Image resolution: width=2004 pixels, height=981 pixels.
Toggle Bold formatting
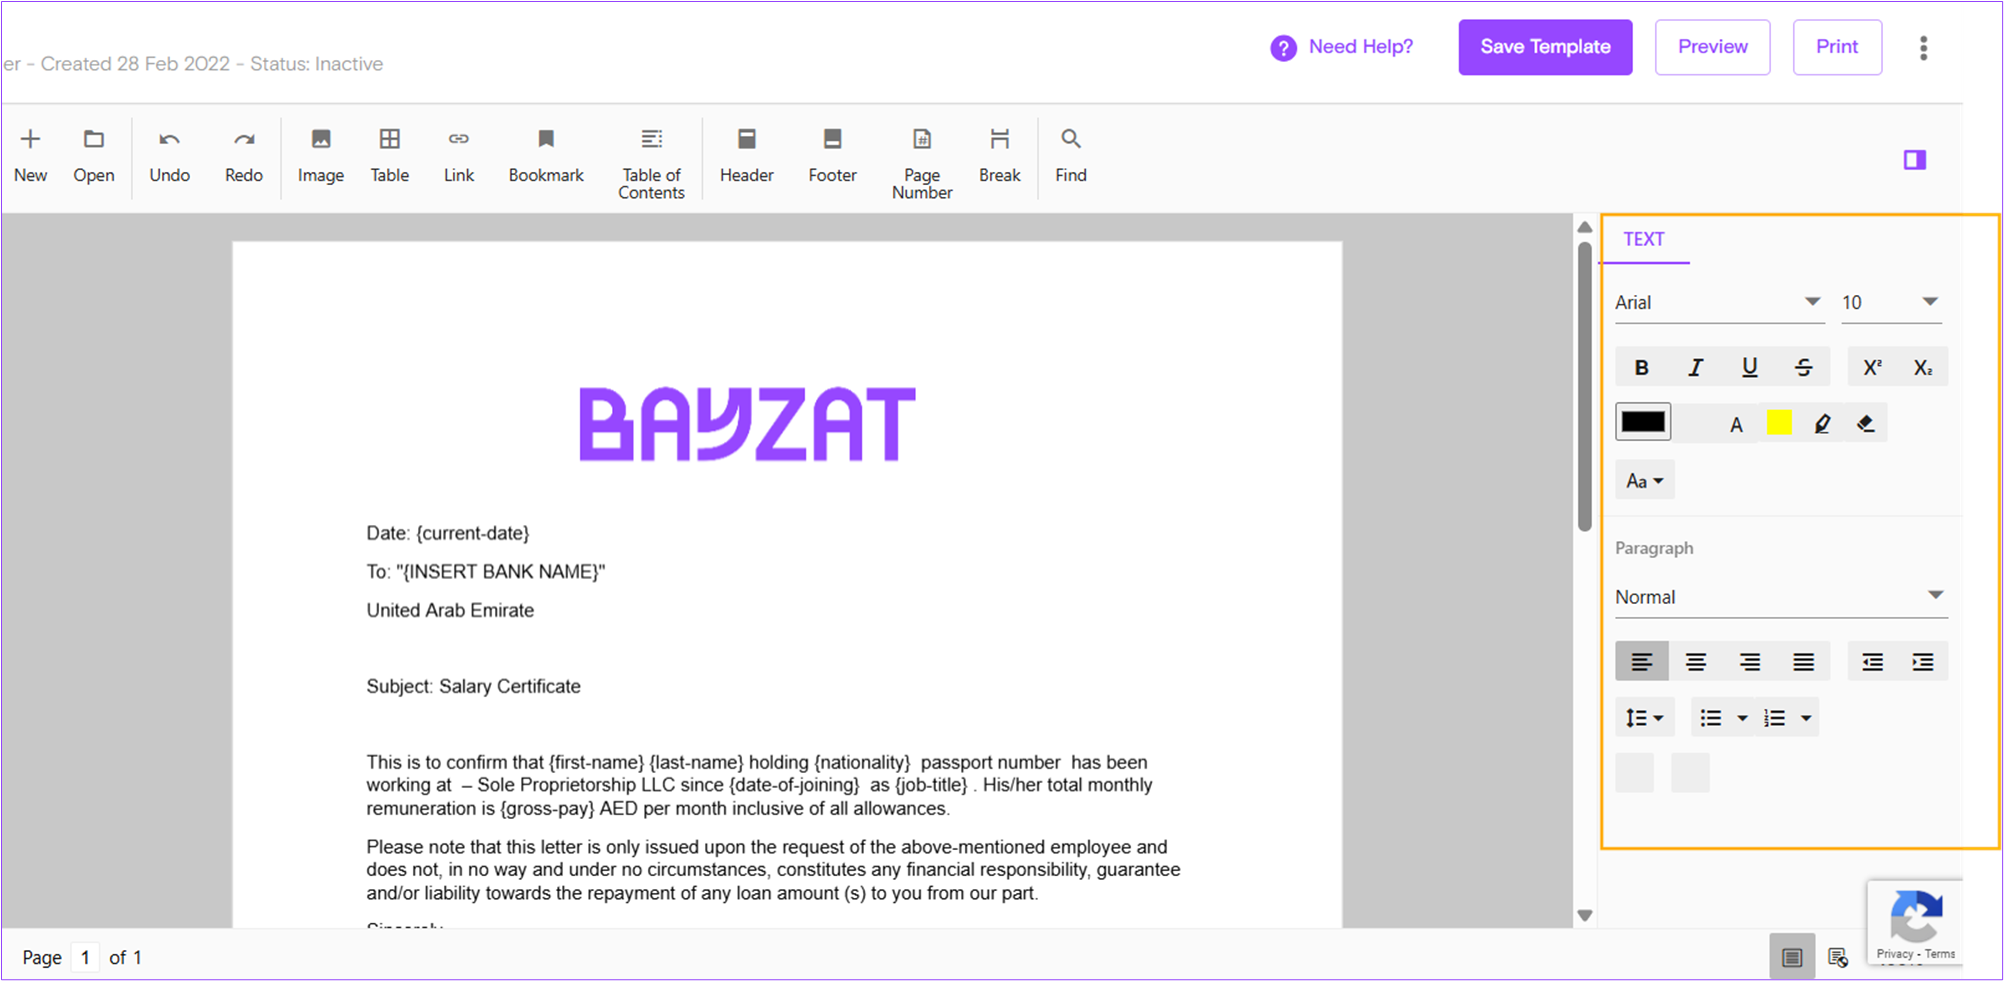(x=1641, y=368)
